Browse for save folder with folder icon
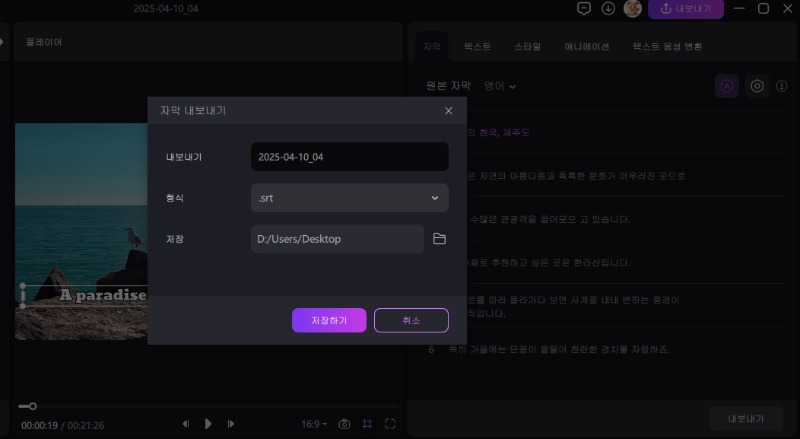The width and height of the screenshot is (800, 439). coord(439,239)
